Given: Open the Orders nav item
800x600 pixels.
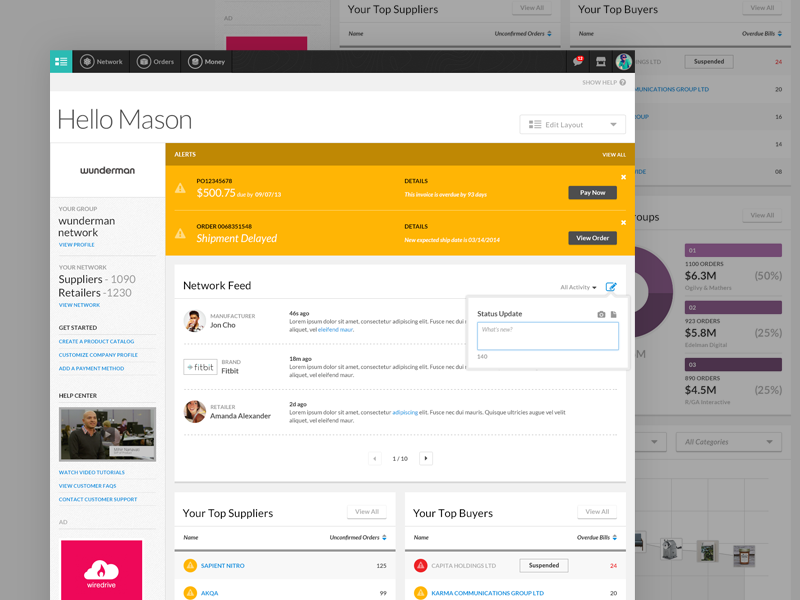Looking at the screenshot, I should pyautogui.click(x=155, y=62).
